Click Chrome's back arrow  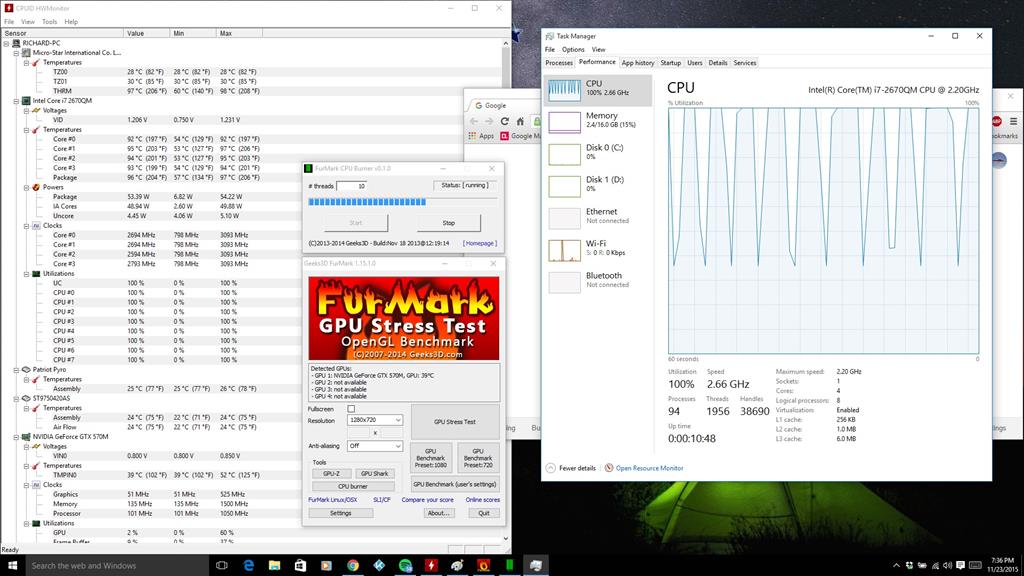(x=474, y=121)
